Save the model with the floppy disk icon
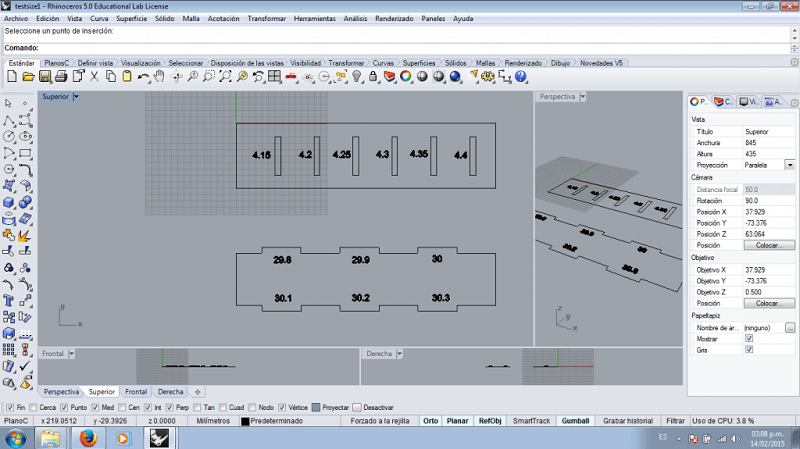 (45, 77)
